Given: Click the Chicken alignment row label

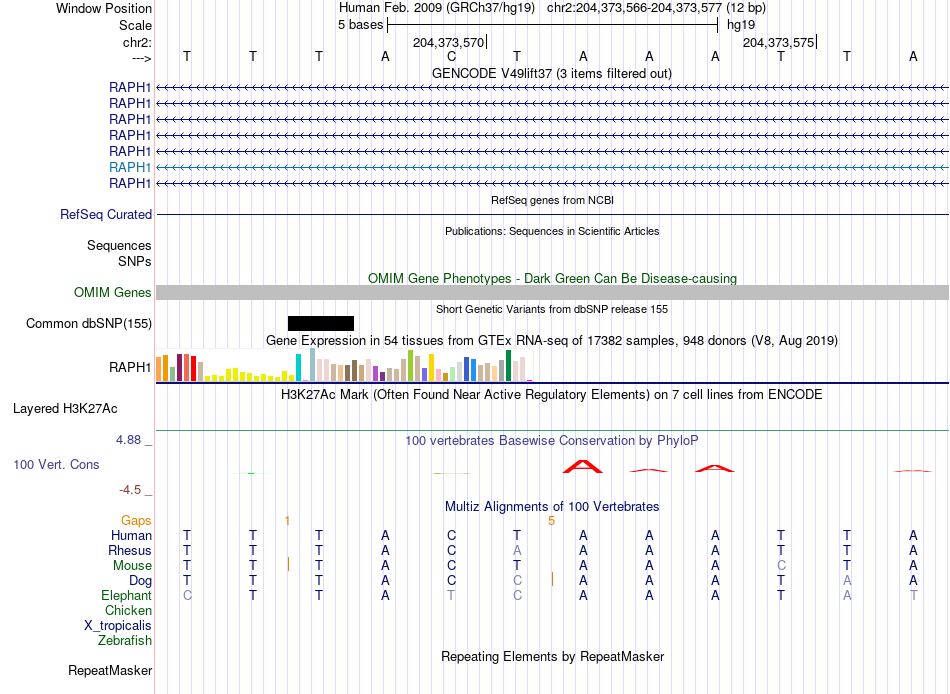Looking at the screenshot, I should coord(128,610).
